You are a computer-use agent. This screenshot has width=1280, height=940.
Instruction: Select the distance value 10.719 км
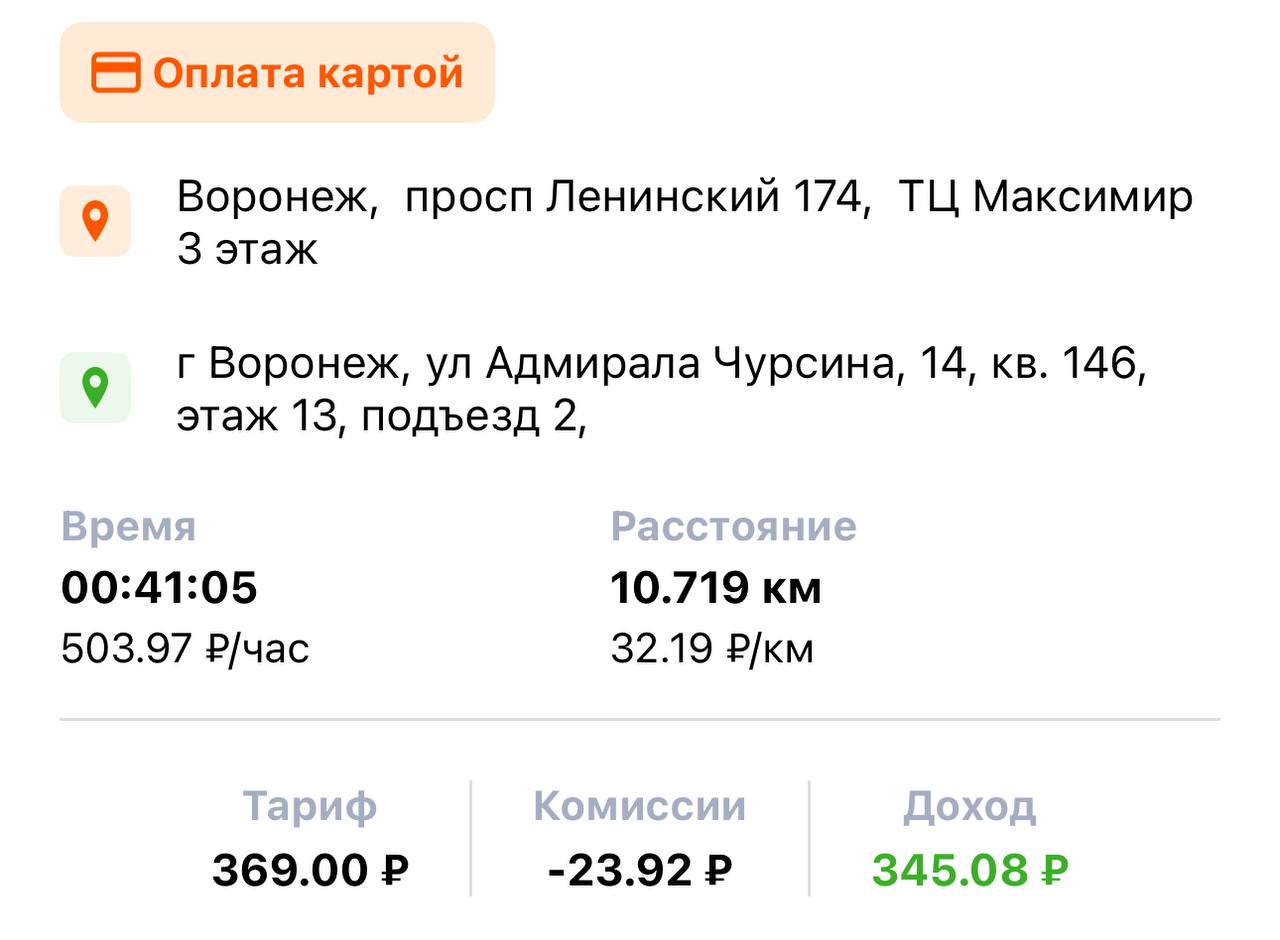[x=715, y=587]
